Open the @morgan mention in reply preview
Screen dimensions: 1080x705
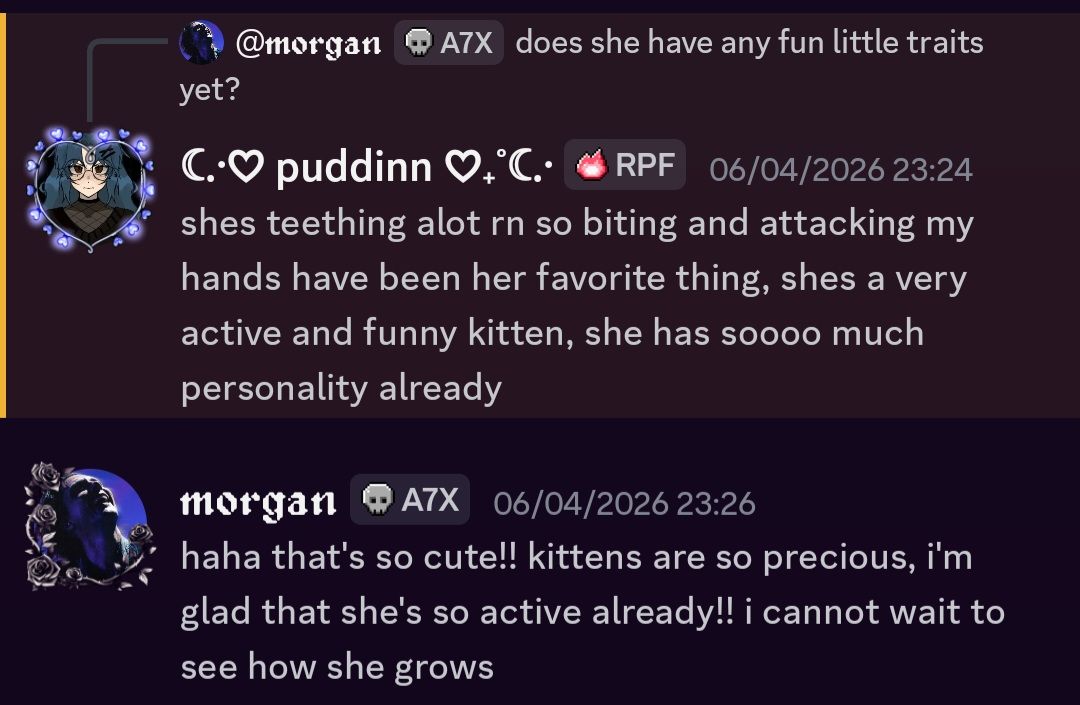click(308, 43)
